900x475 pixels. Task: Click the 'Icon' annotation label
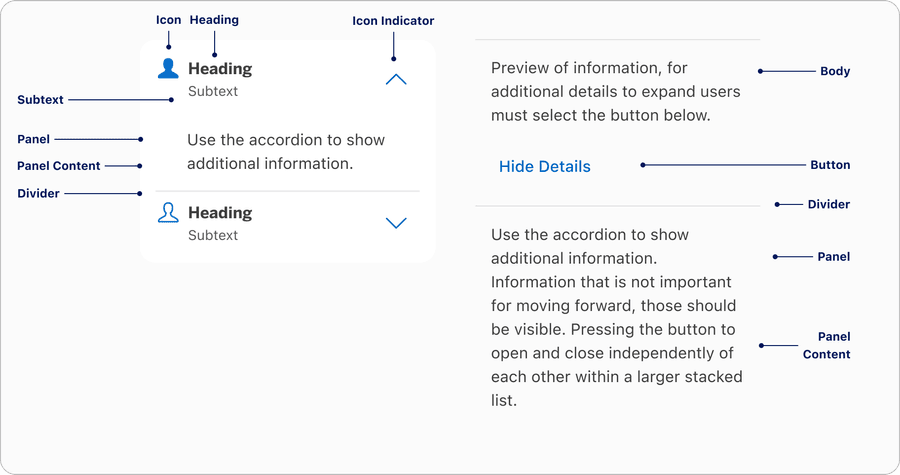pyautogui.click(x=169, y=20)
